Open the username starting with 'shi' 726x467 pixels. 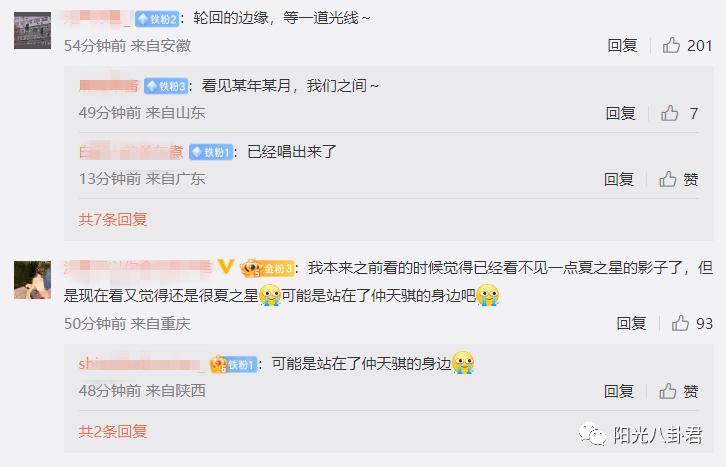pyautogui.click(x=141, y=364)
